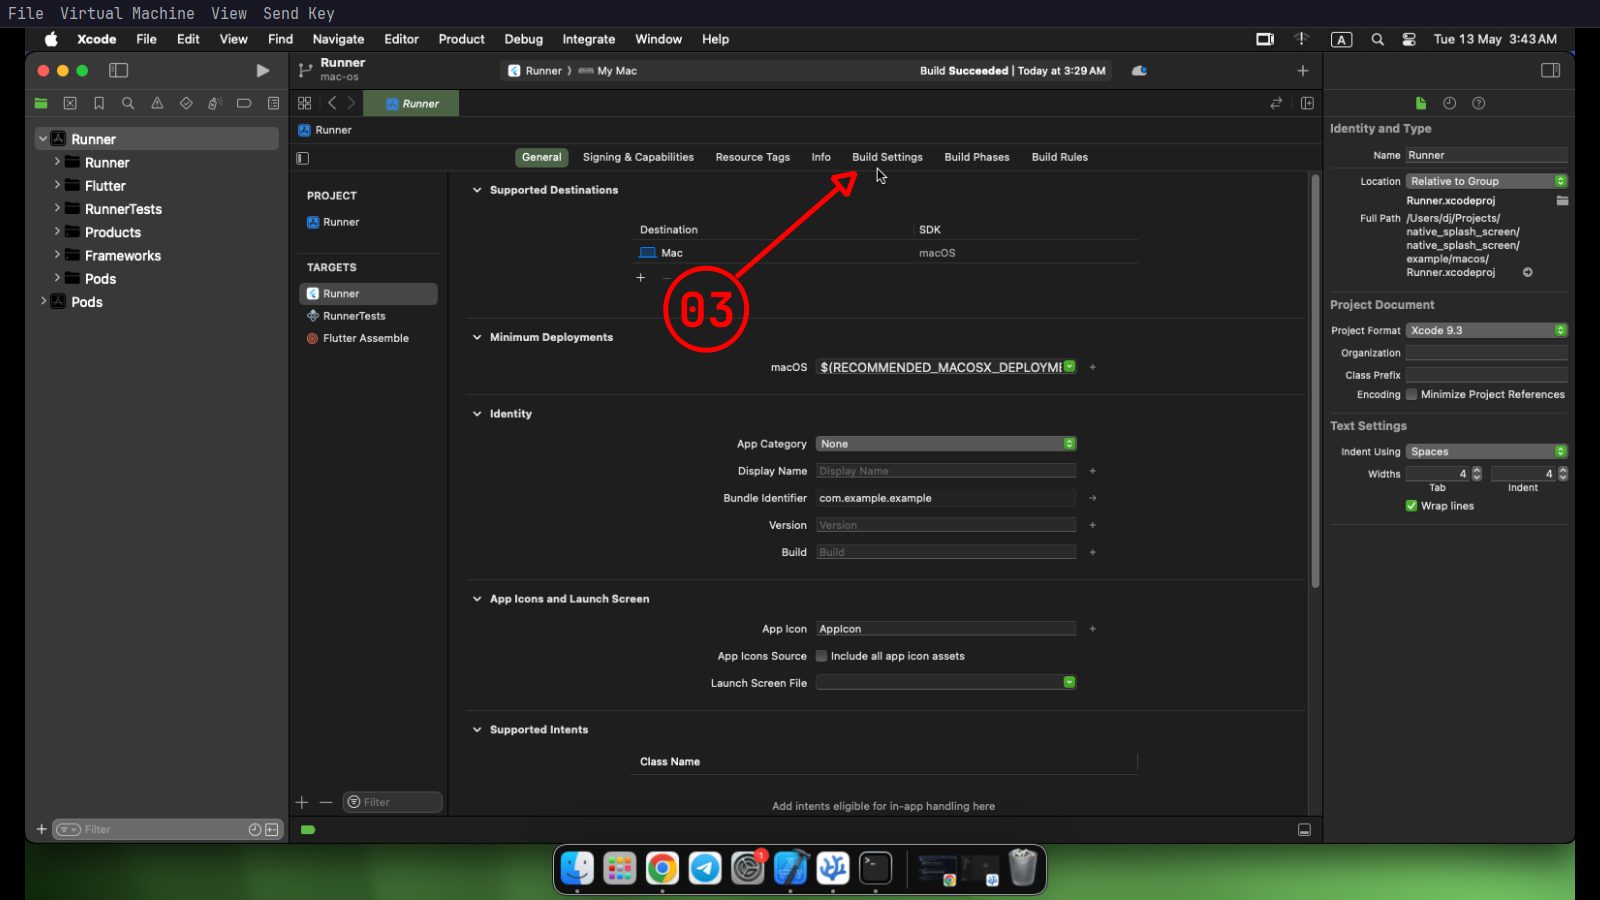
Task: Open the Report navigator
Action: click(x=273, y=103)
